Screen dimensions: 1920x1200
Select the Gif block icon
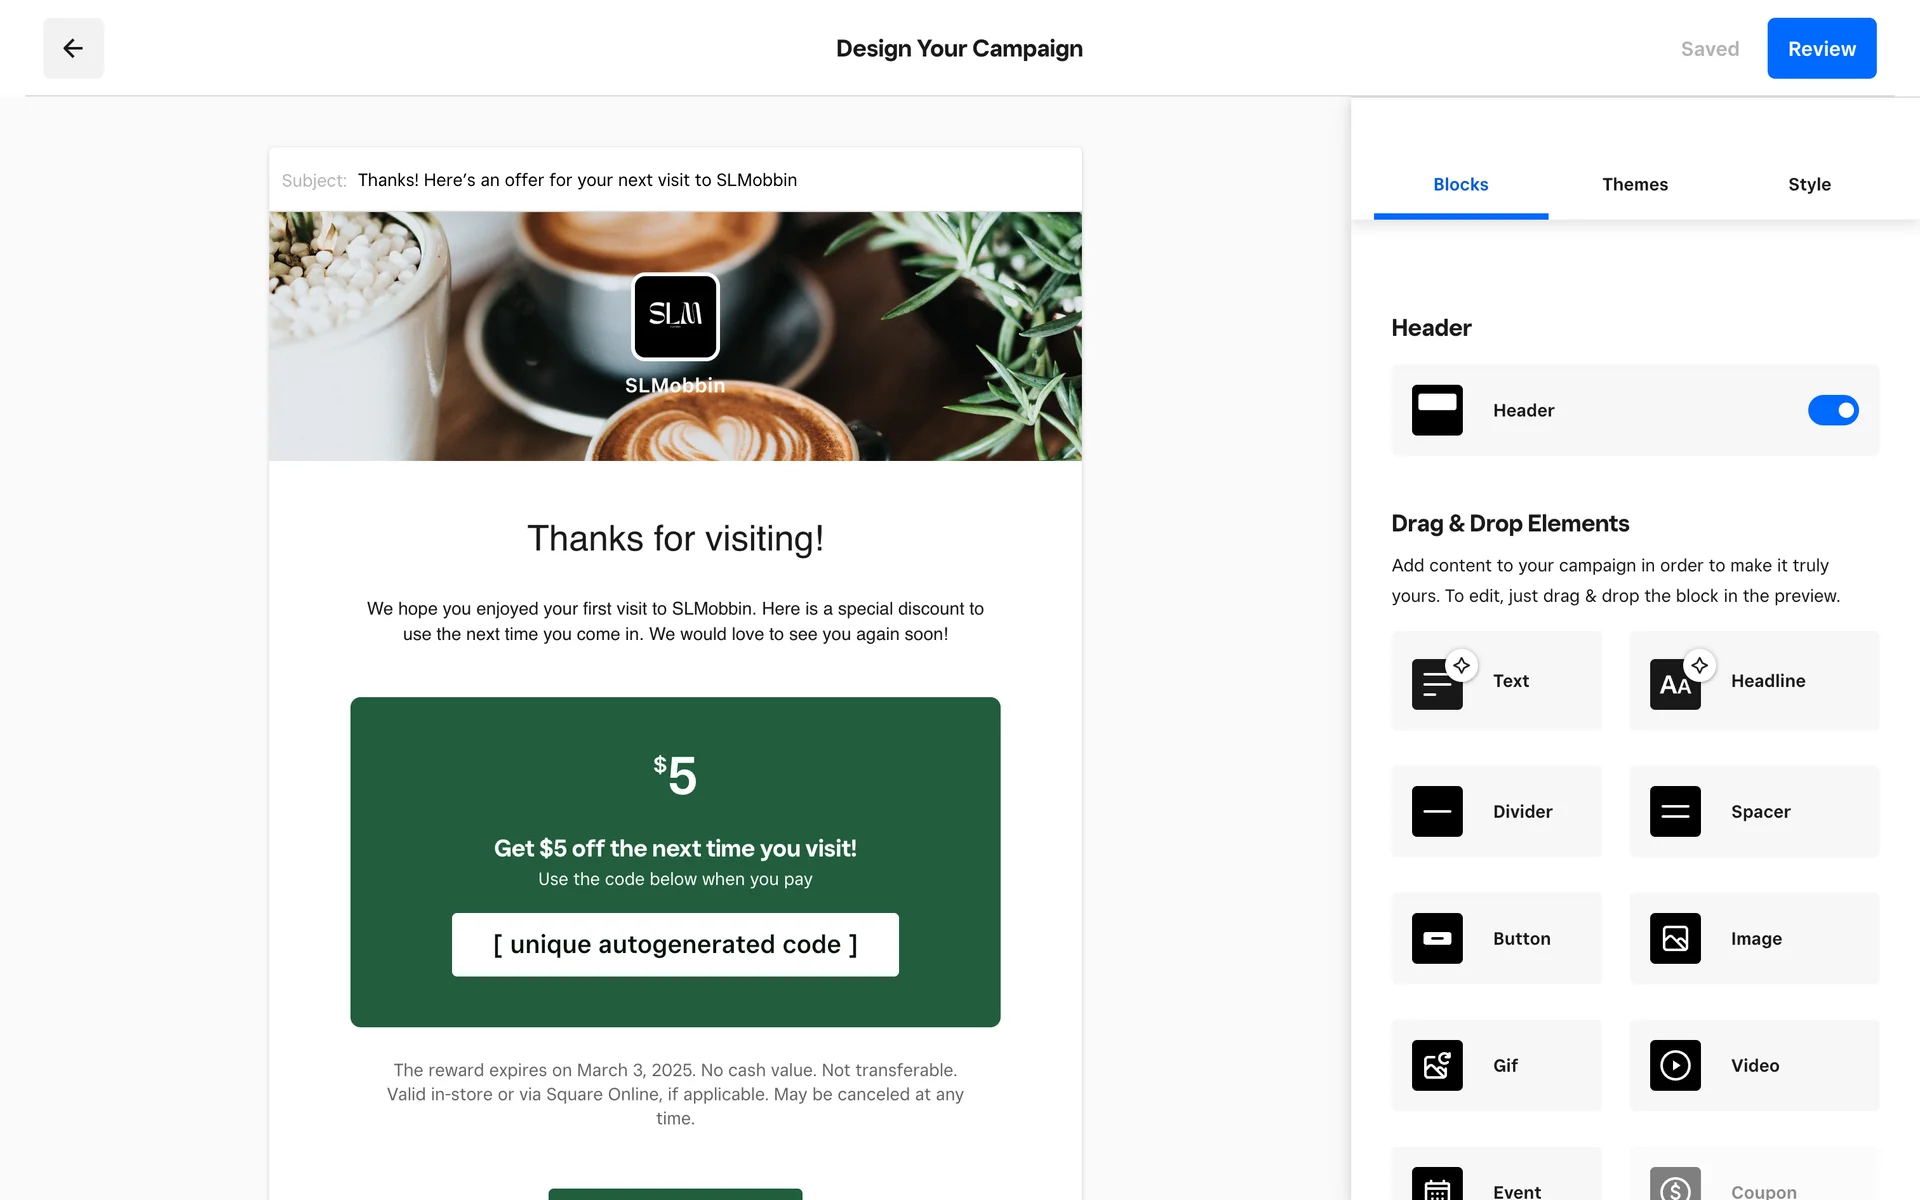click(1436, 1065)
